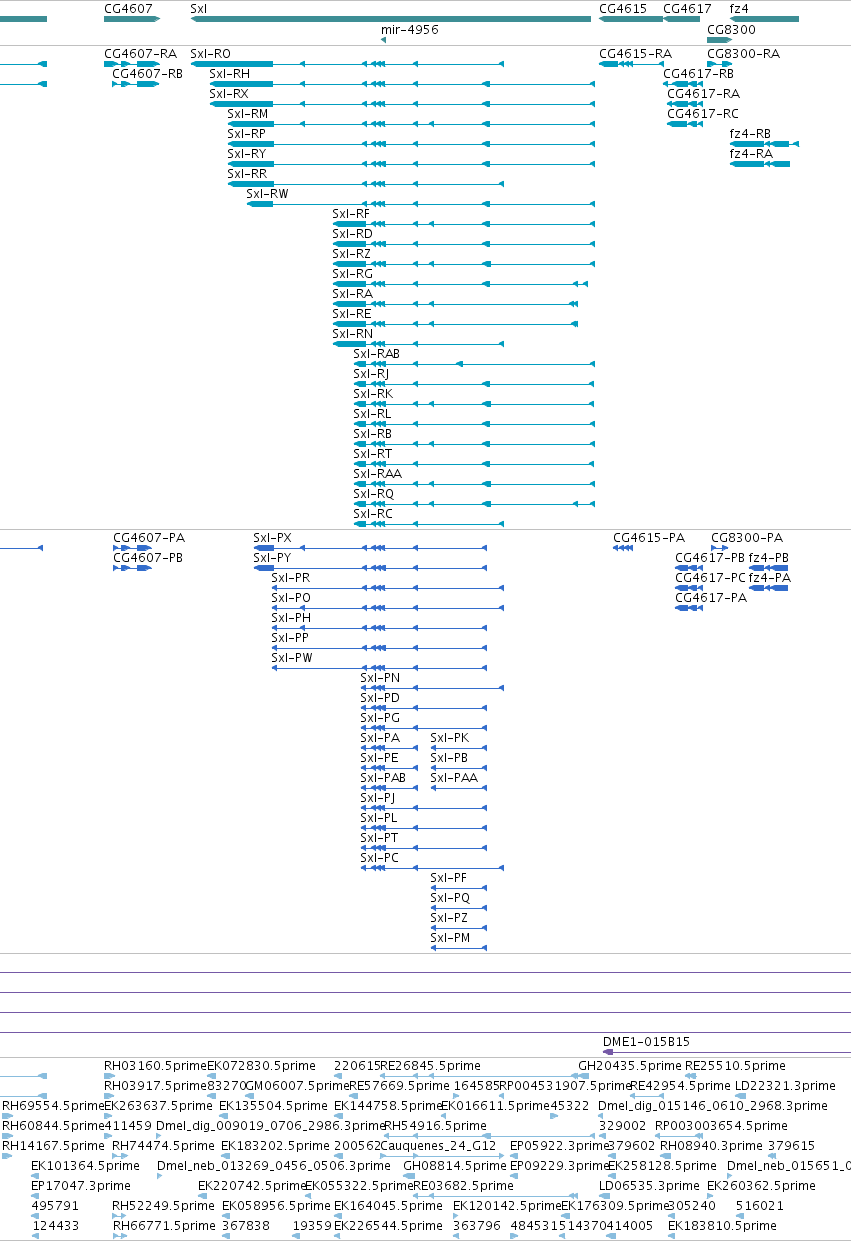Select EST GH08814.5prime label
Image resolution: width=851 pixels, height=1241 pixels.
click(455, 1165)
